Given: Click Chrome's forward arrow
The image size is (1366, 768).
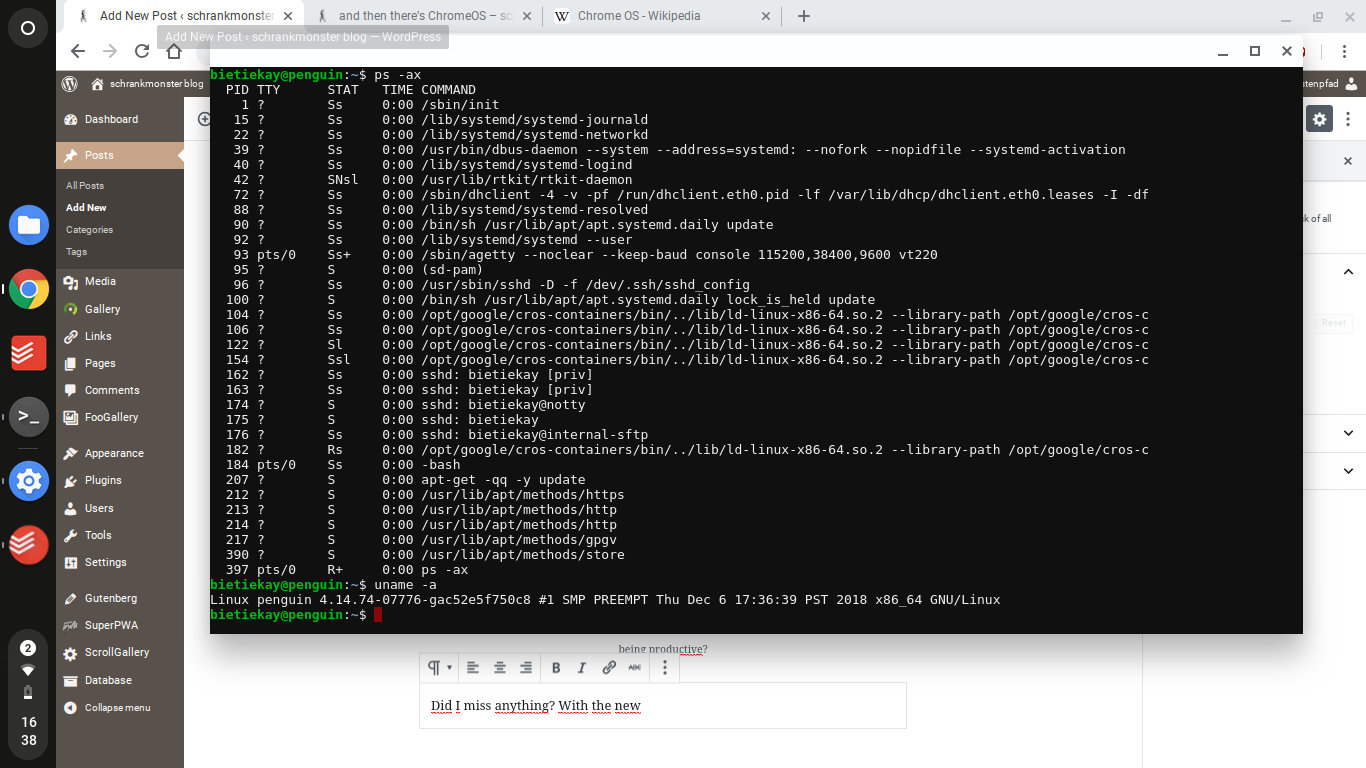Looking at the screenshot, I should [x=110, y=51].
